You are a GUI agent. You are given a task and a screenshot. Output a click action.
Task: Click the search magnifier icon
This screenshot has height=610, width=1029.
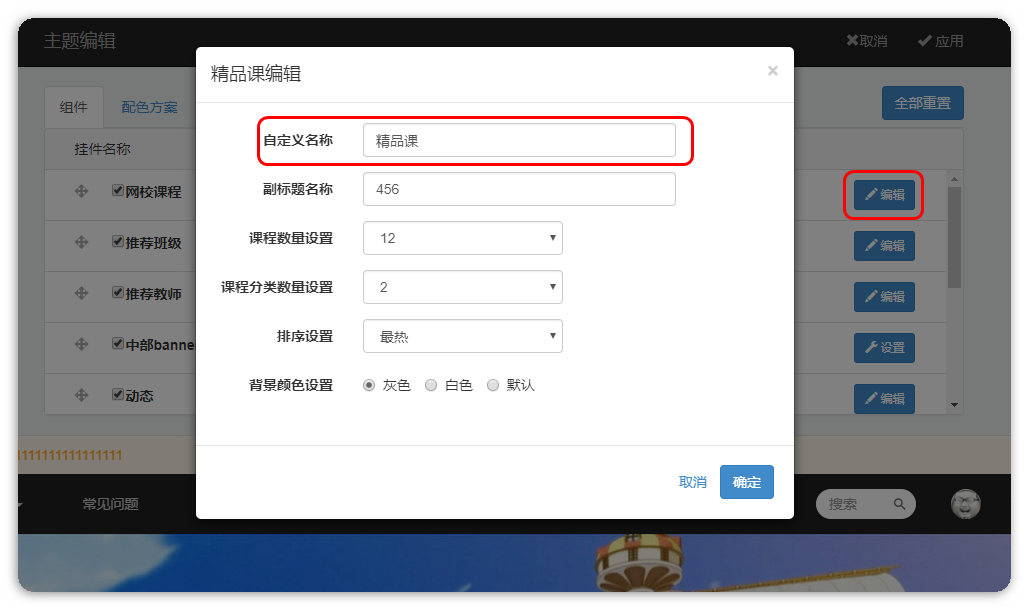tap(899, 504)
